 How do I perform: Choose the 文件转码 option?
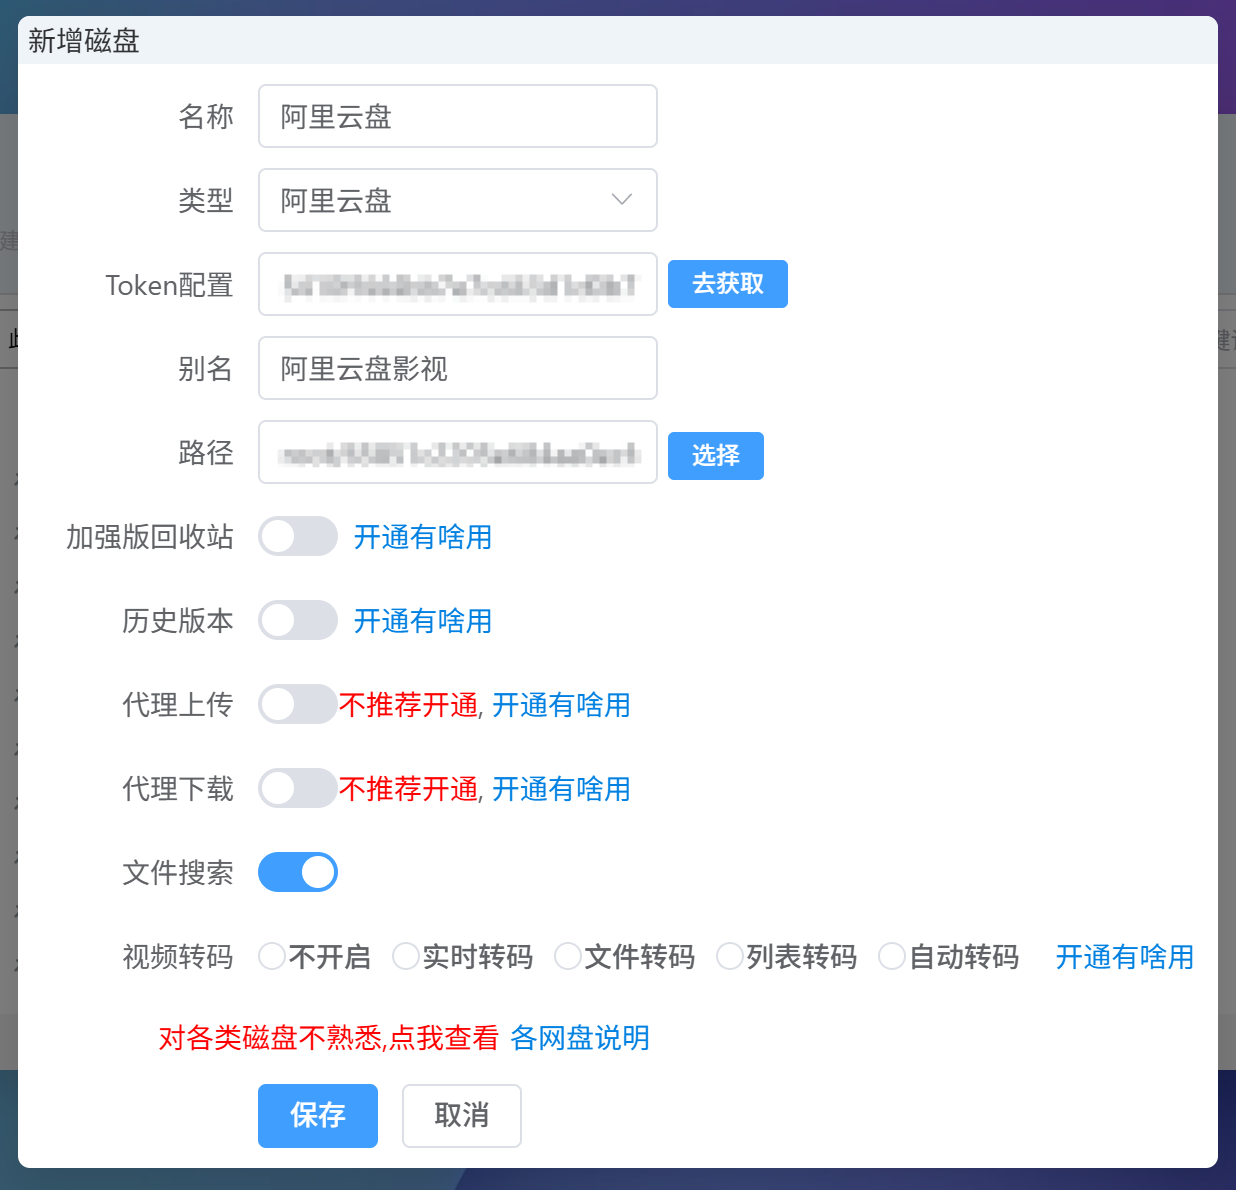pyautogui.click(x=568, y=956)
